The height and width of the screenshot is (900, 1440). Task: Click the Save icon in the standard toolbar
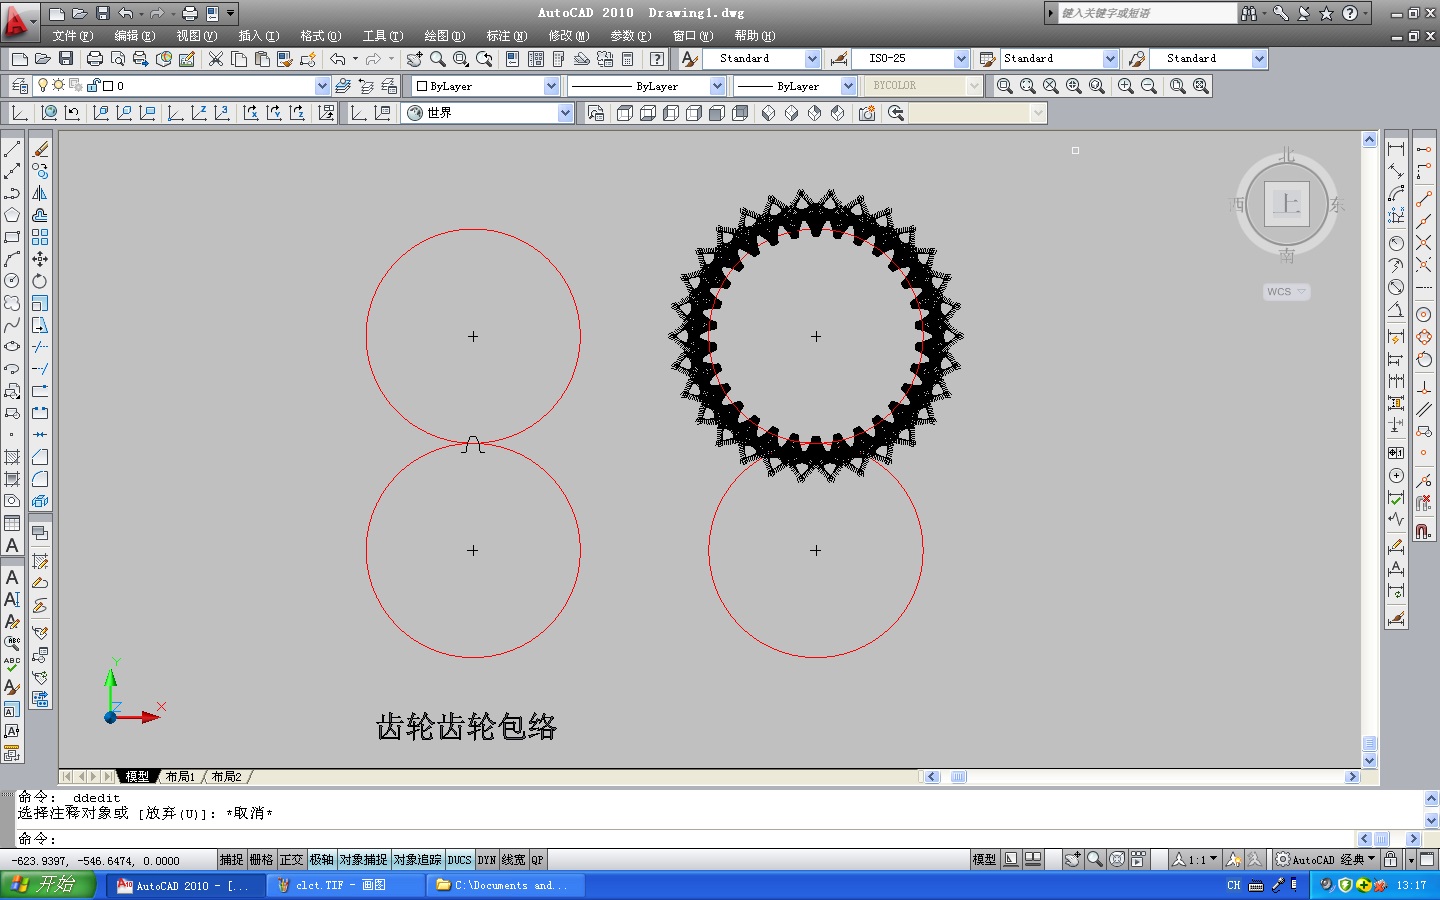coord(65,59)
